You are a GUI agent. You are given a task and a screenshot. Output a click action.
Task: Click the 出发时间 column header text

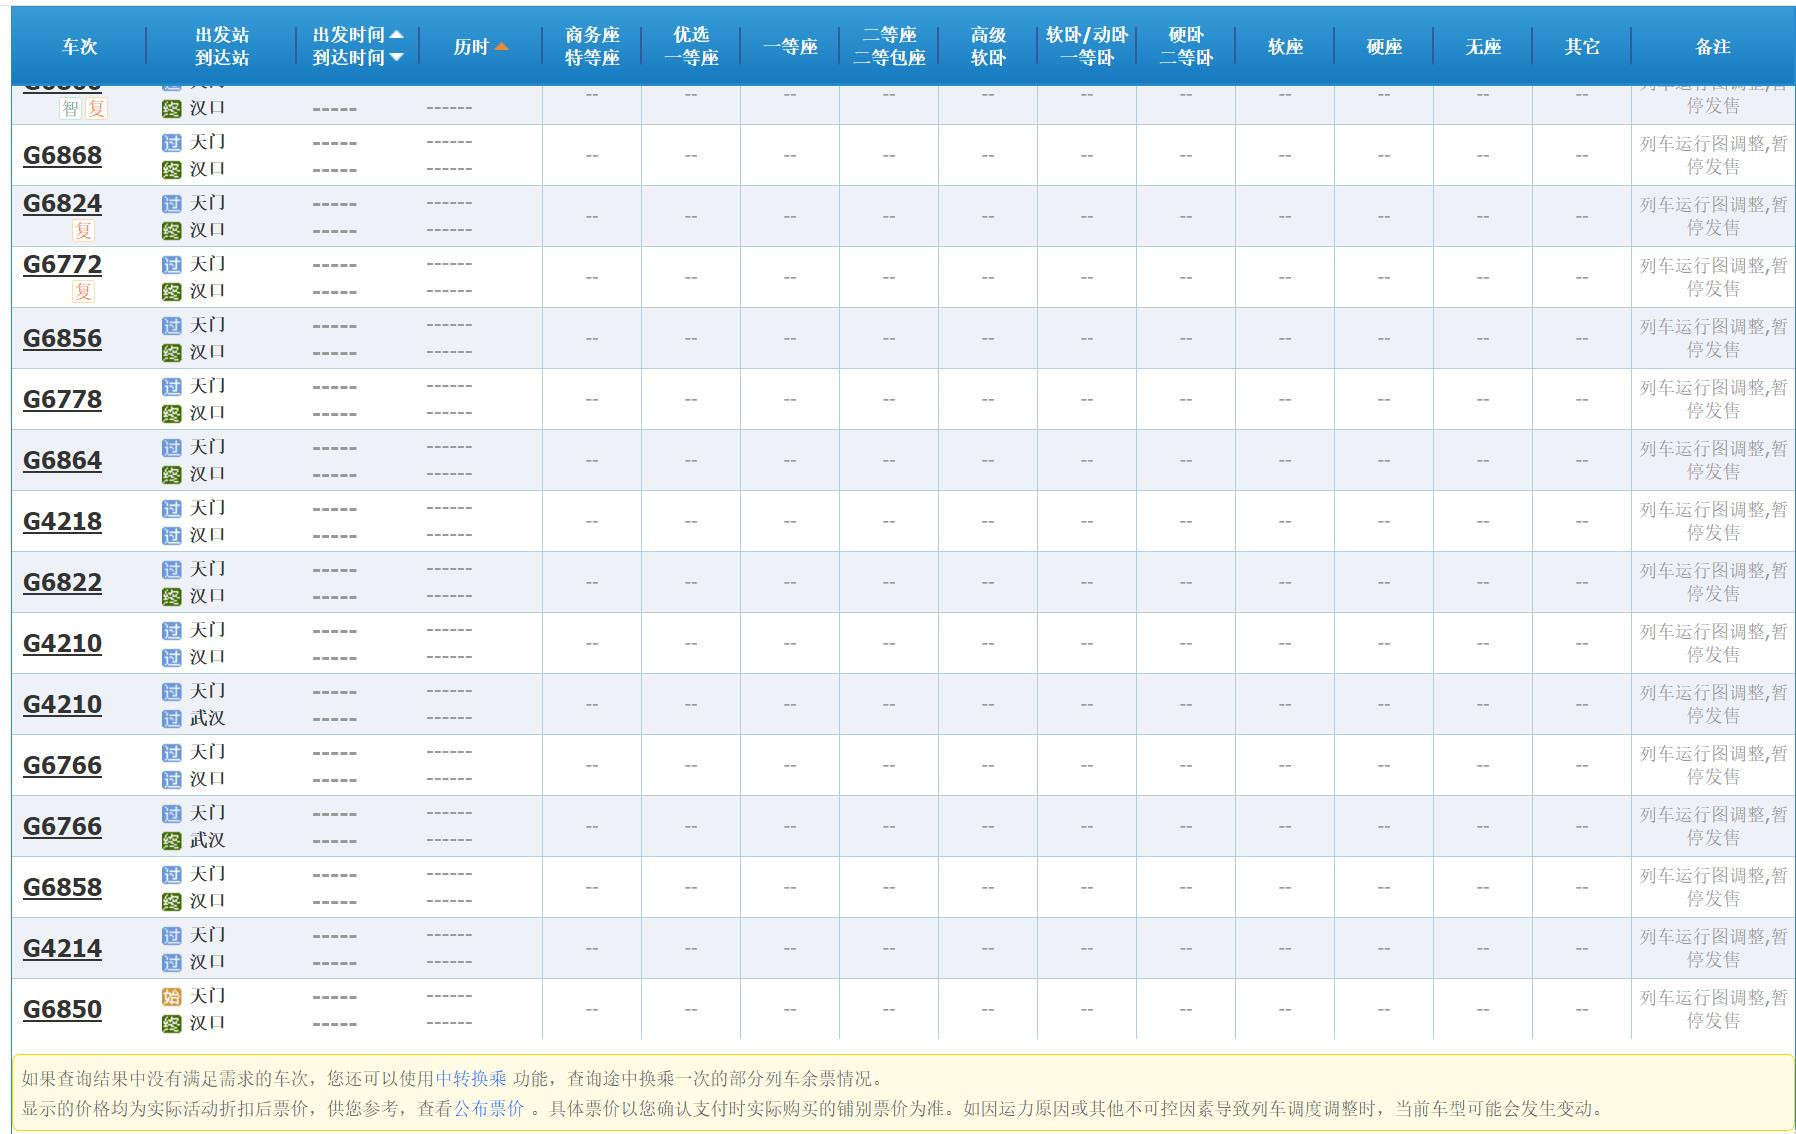click(x=348, y=35)
